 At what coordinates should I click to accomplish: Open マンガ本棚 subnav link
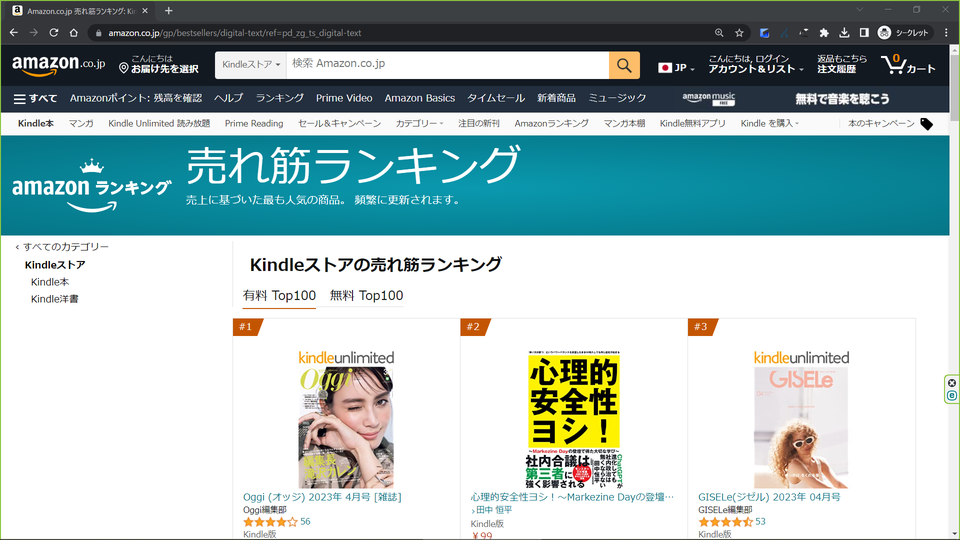tap(624, 124)
